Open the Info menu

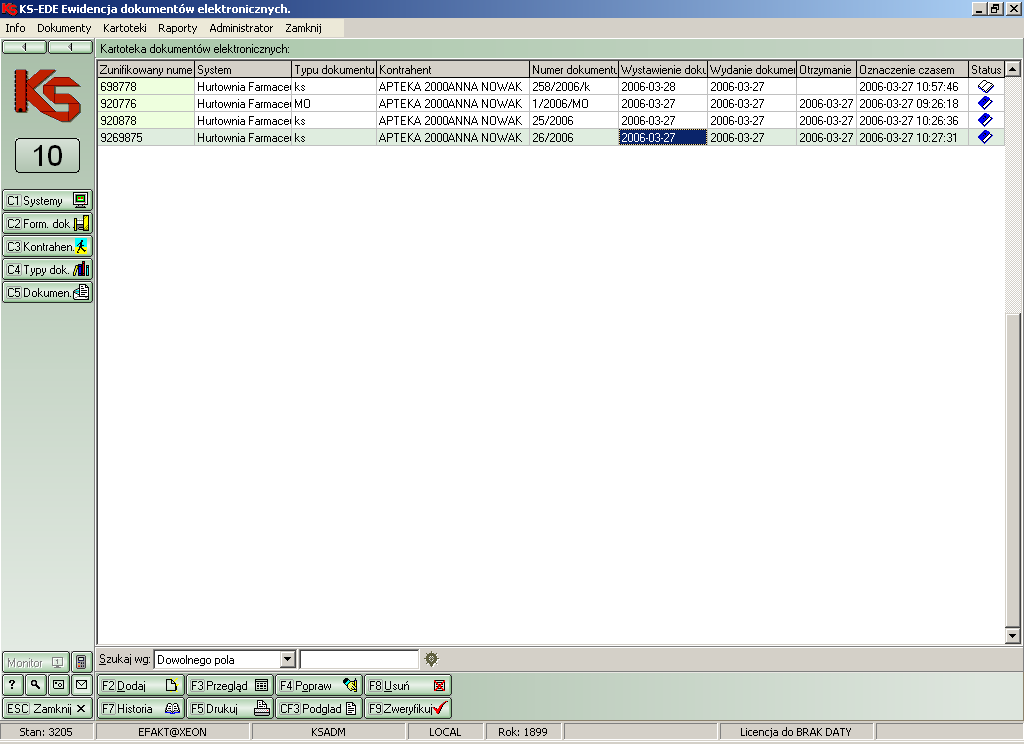click(15, 28)
